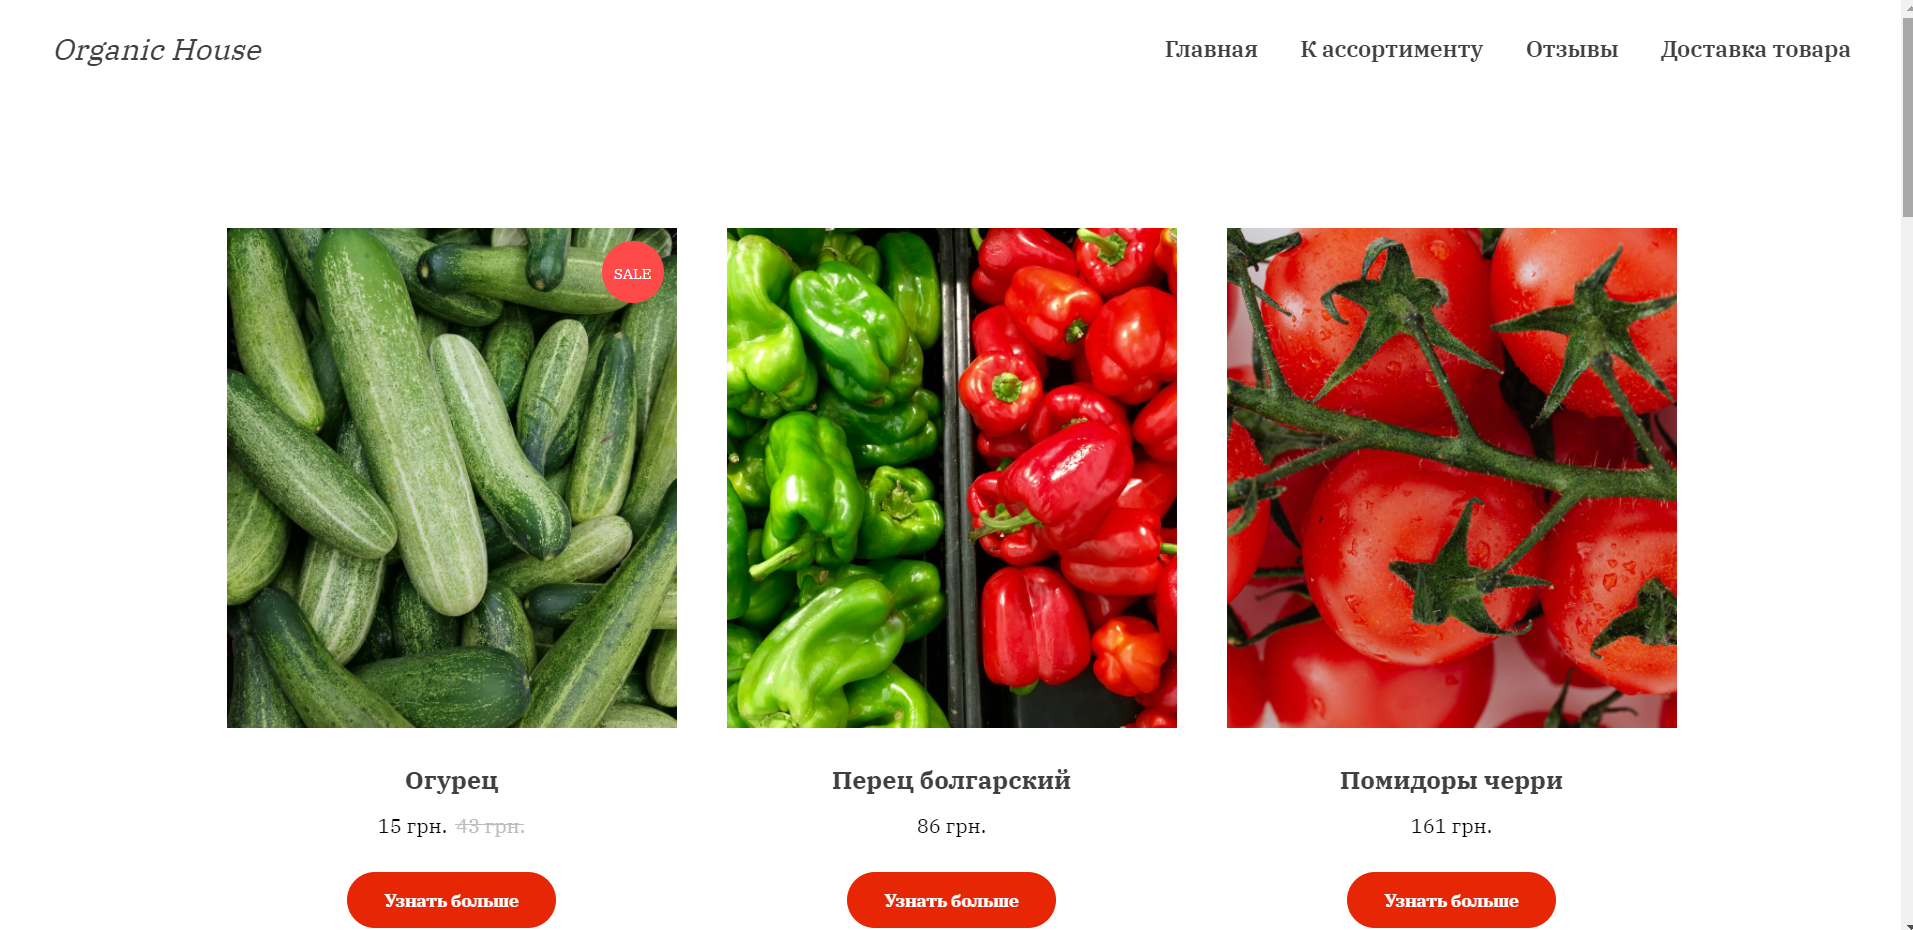Select Доставка товара in navigation

[1755, 49]
